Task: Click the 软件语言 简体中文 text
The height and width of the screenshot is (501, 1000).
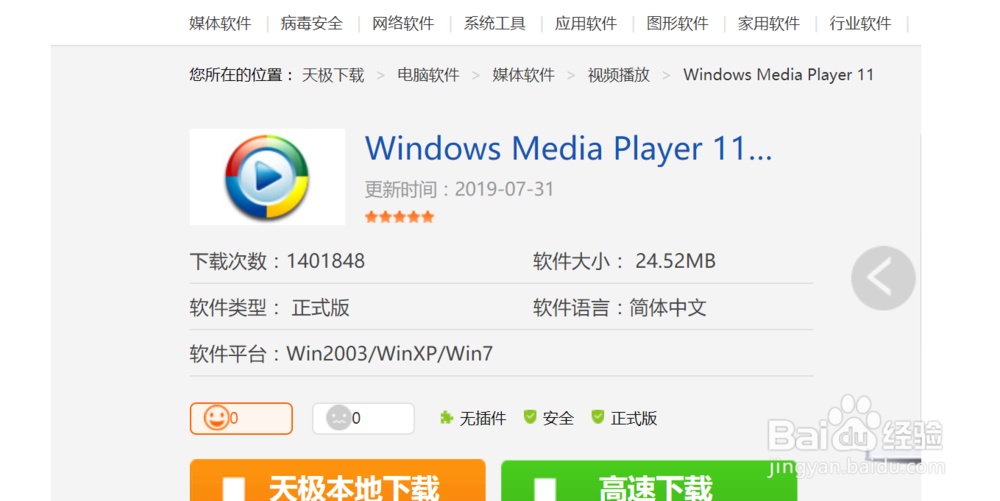Action: (620, 308)
